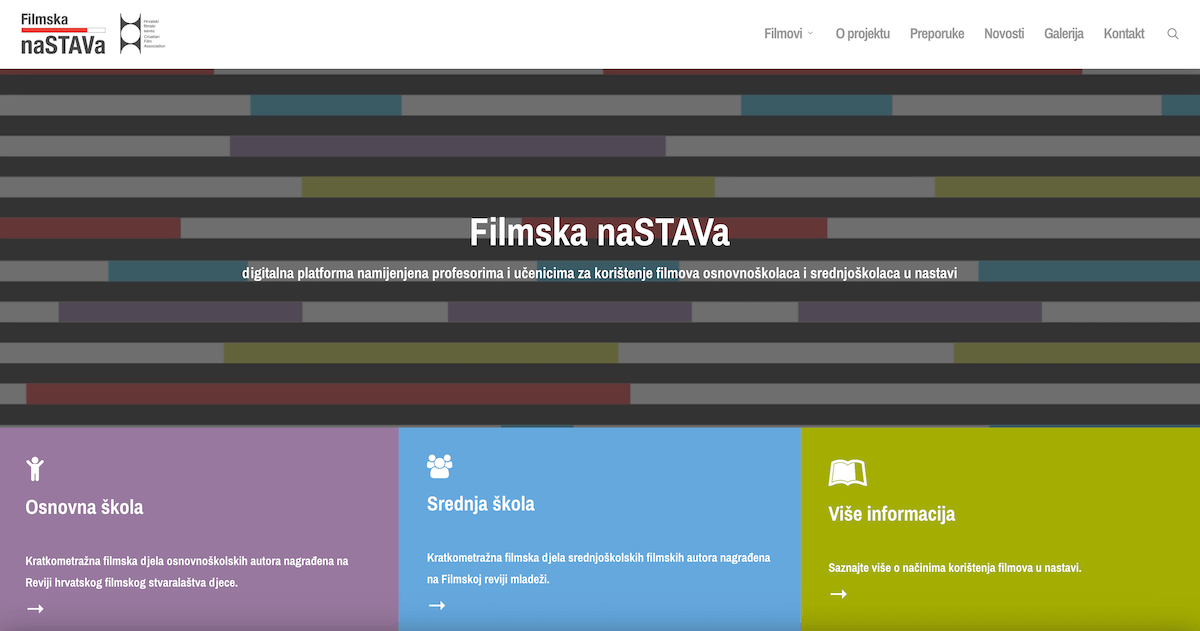
Task: Go to the Preporuke menu item
Action: (937, 34)
